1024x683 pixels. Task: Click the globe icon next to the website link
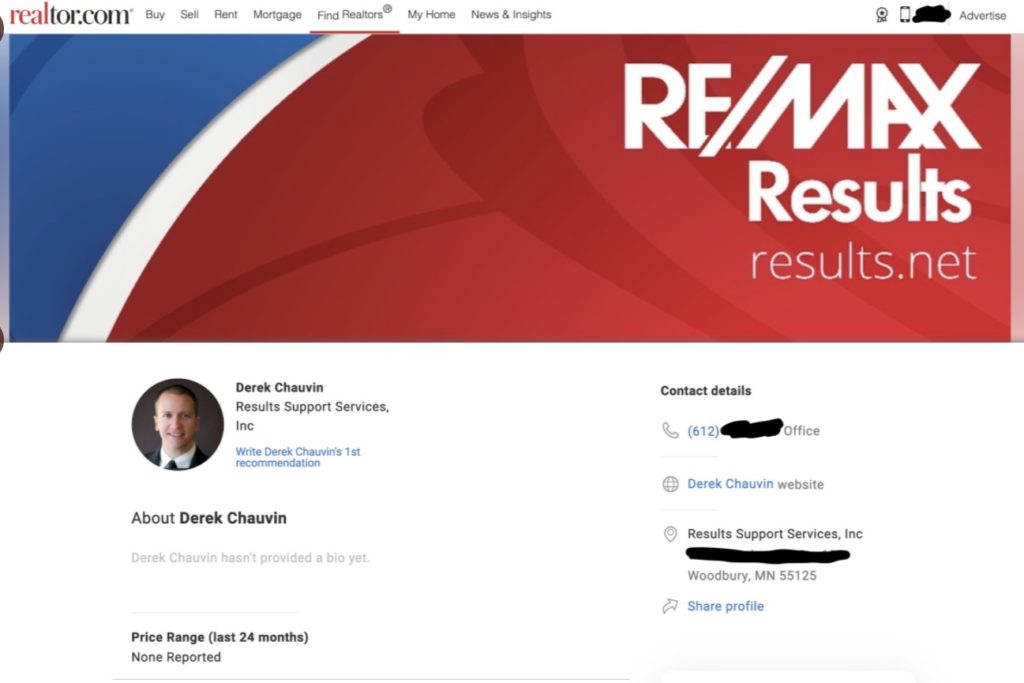point(668,484)
